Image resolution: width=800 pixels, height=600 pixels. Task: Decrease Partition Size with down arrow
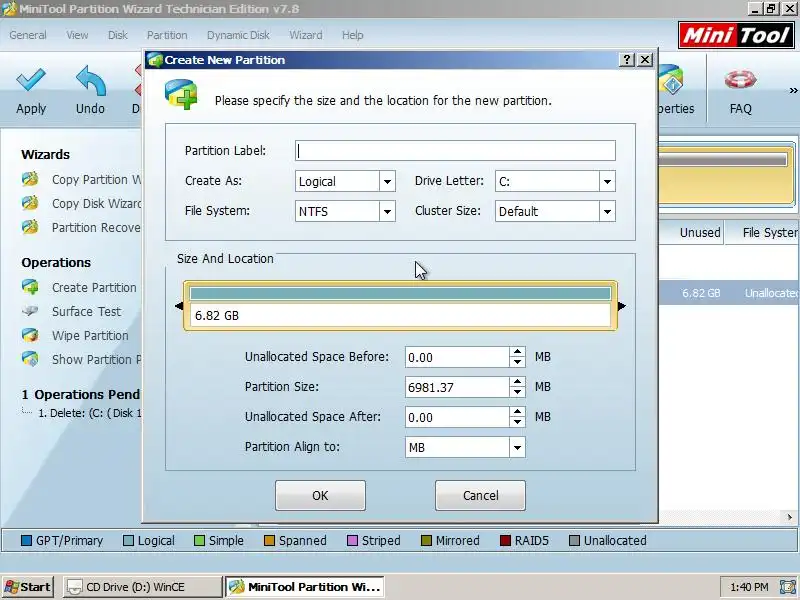(517, 392)
